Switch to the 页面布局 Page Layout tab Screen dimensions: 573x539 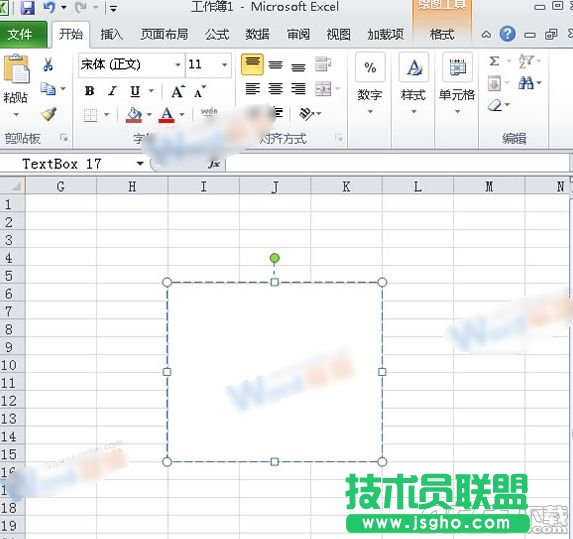point(164,35)
